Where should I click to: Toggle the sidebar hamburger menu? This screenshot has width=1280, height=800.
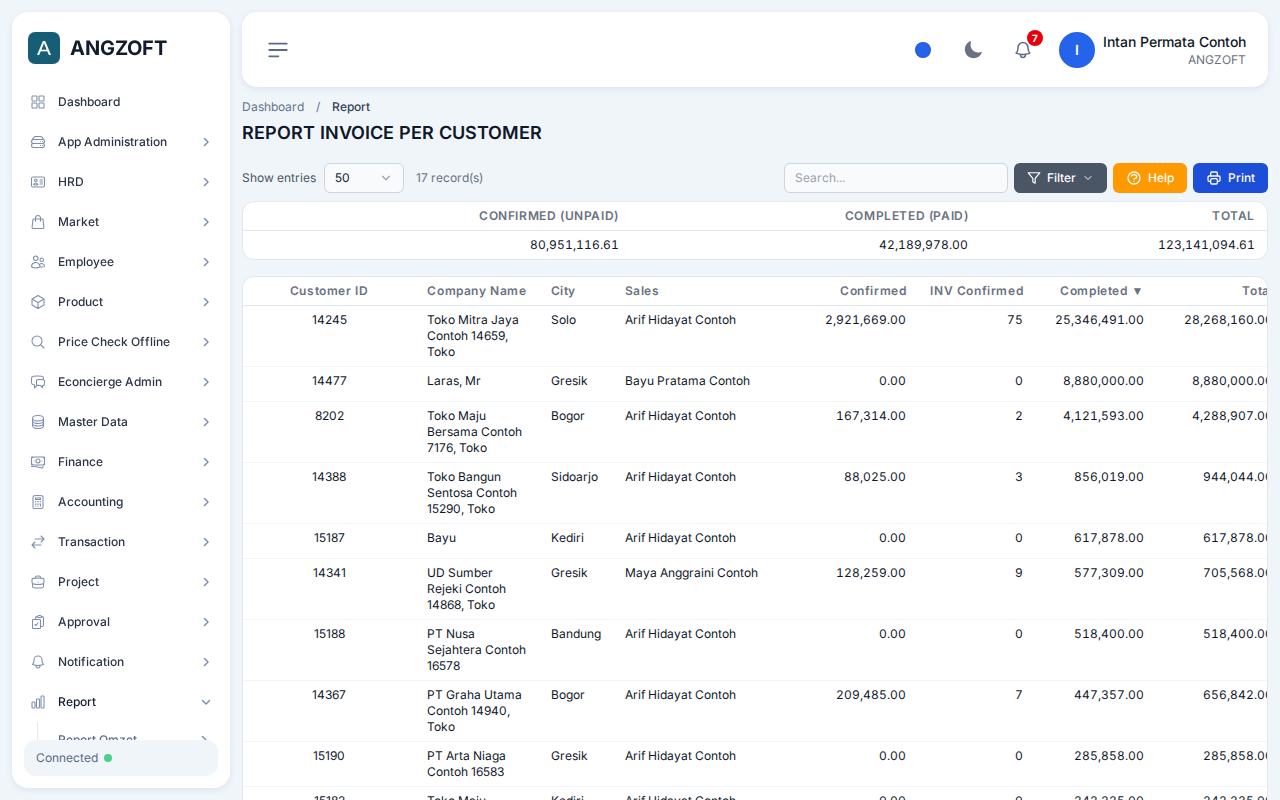tap(278, 50)
